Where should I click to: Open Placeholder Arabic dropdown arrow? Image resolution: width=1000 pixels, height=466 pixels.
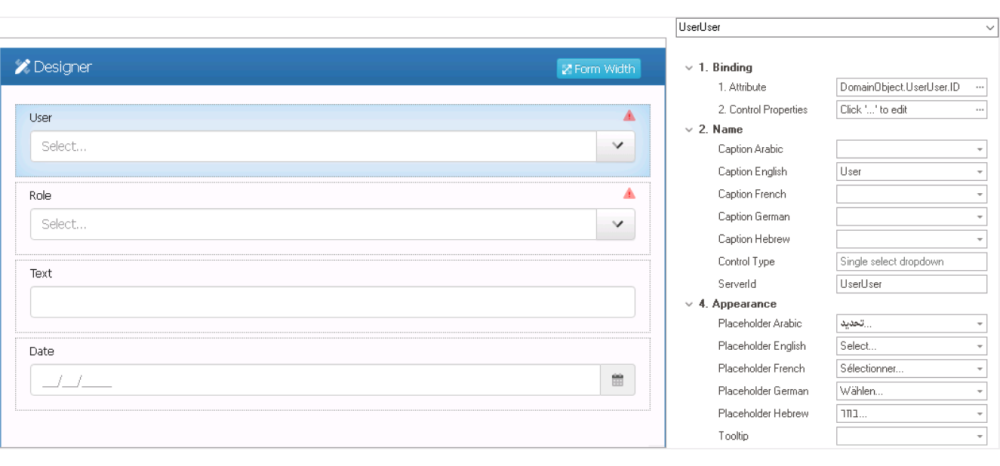pyautogui.click(x=980, y=324)
